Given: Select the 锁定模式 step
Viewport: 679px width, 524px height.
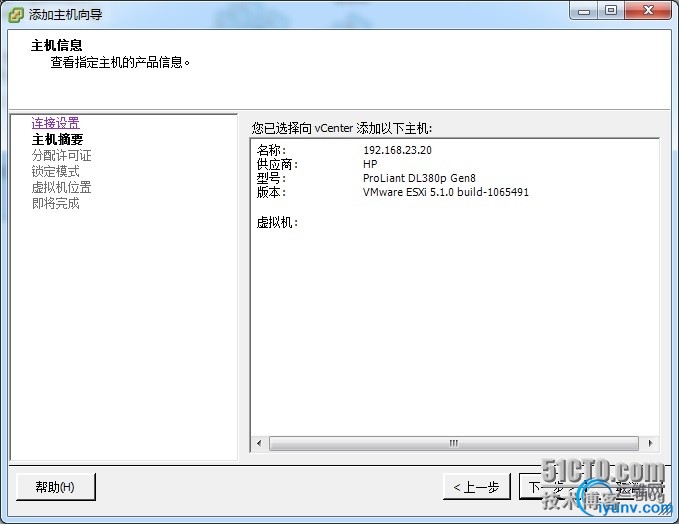Looking at the screenshot, I should (55, 171).
